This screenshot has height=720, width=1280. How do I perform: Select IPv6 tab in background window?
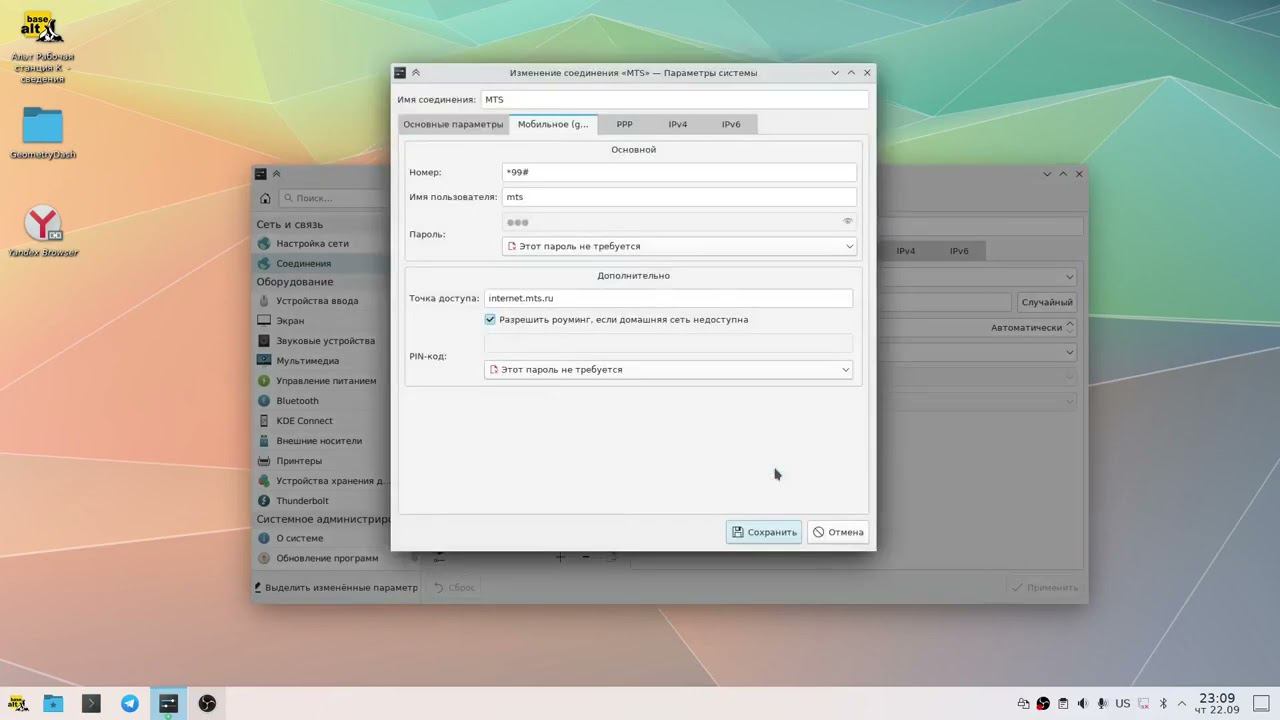(x=959, y=251)
